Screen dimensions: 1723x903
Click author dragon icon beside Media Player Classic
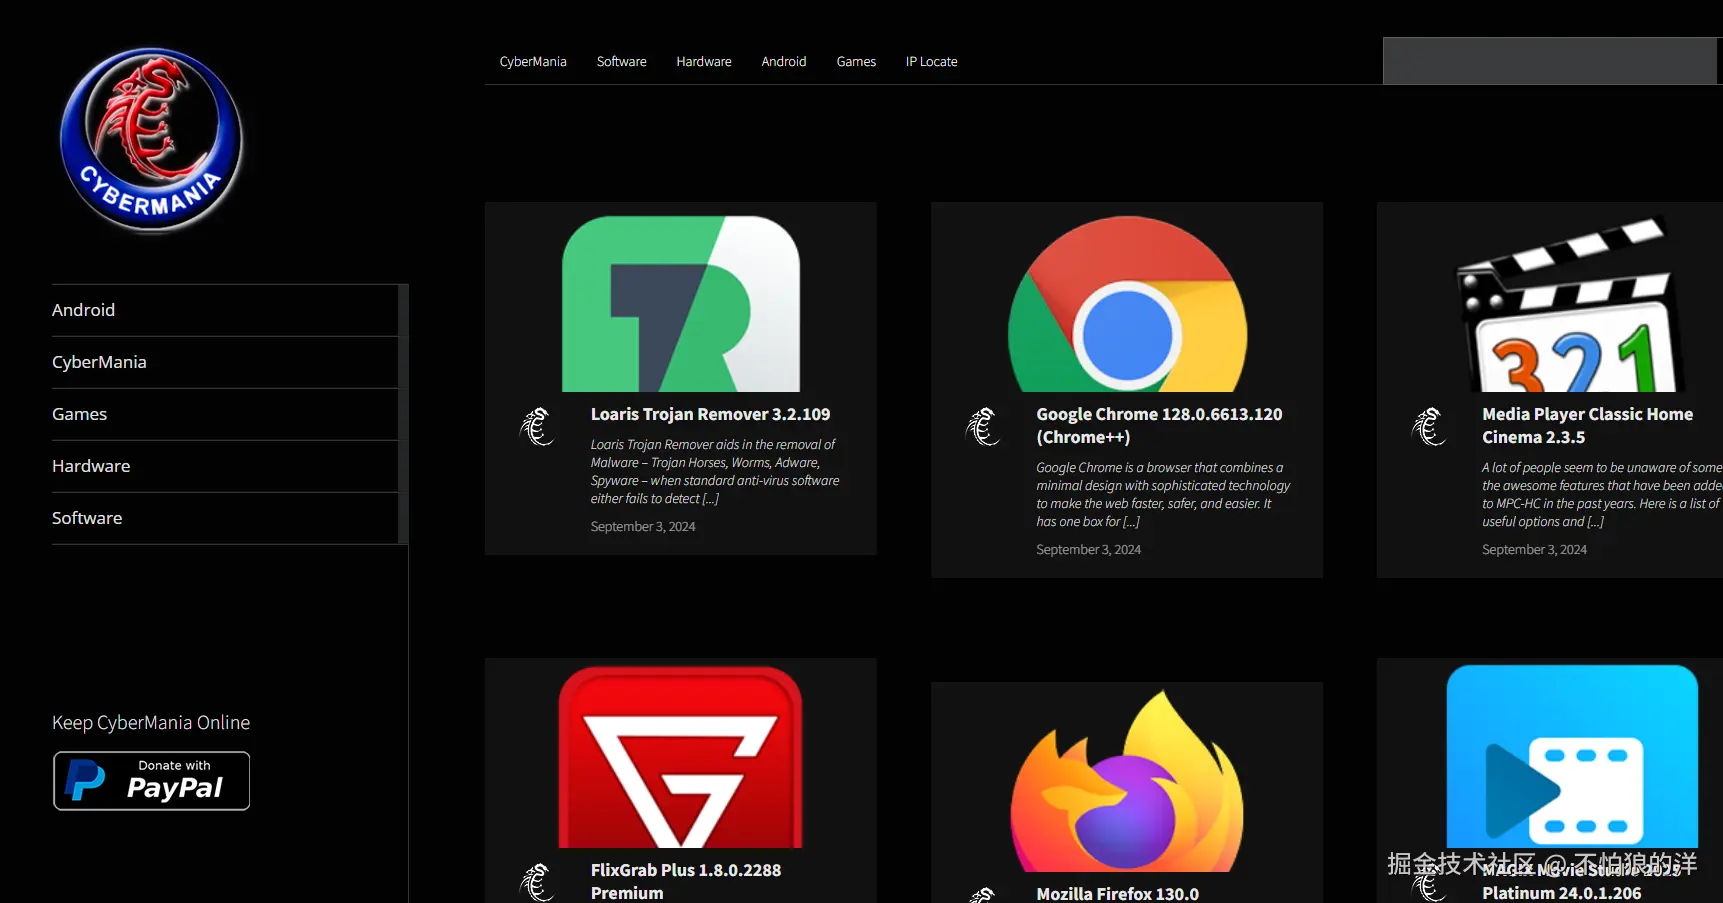(x=1429, y=427)
